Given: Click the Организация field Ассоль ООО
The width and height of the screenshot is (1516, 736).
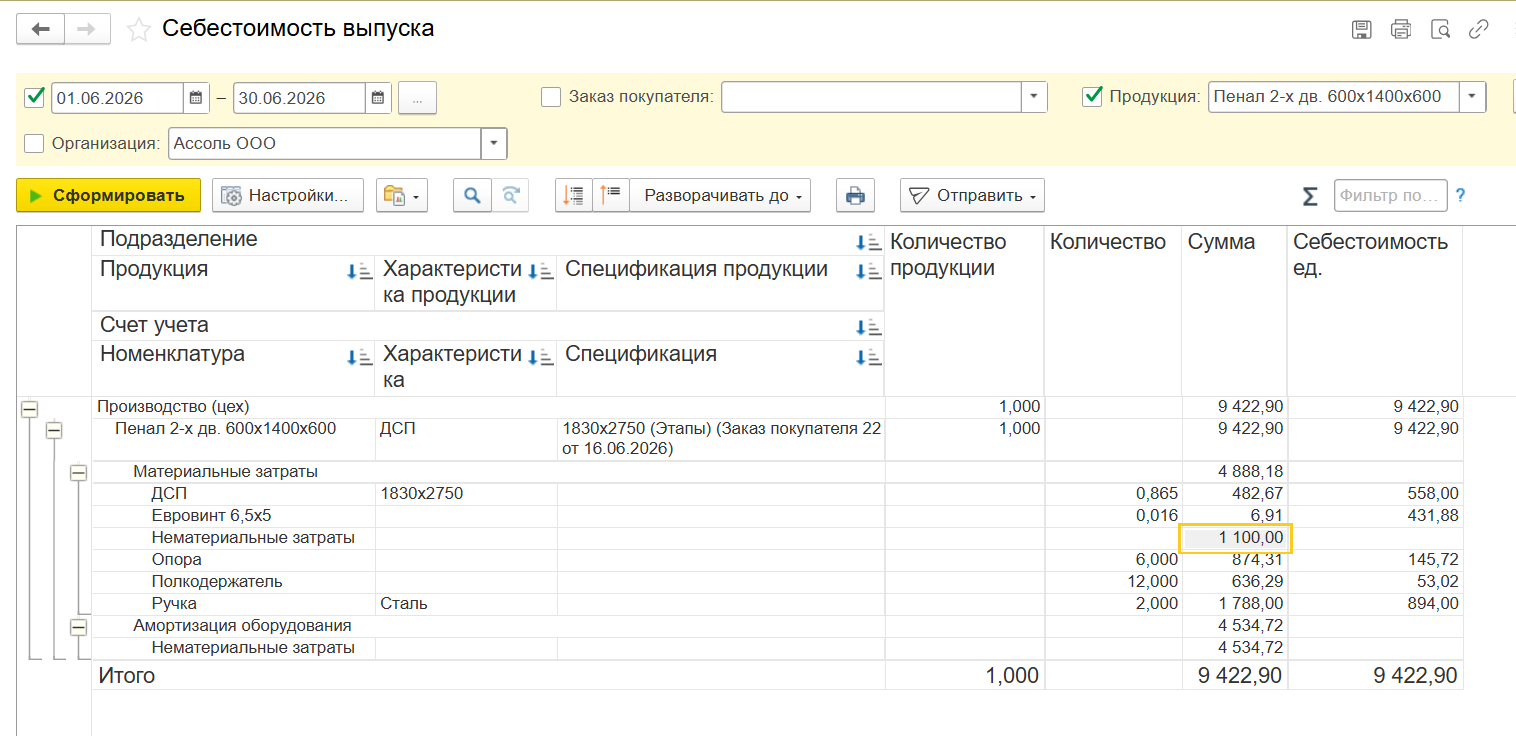Looking at the screenshot, I should (x=325, y=143).
